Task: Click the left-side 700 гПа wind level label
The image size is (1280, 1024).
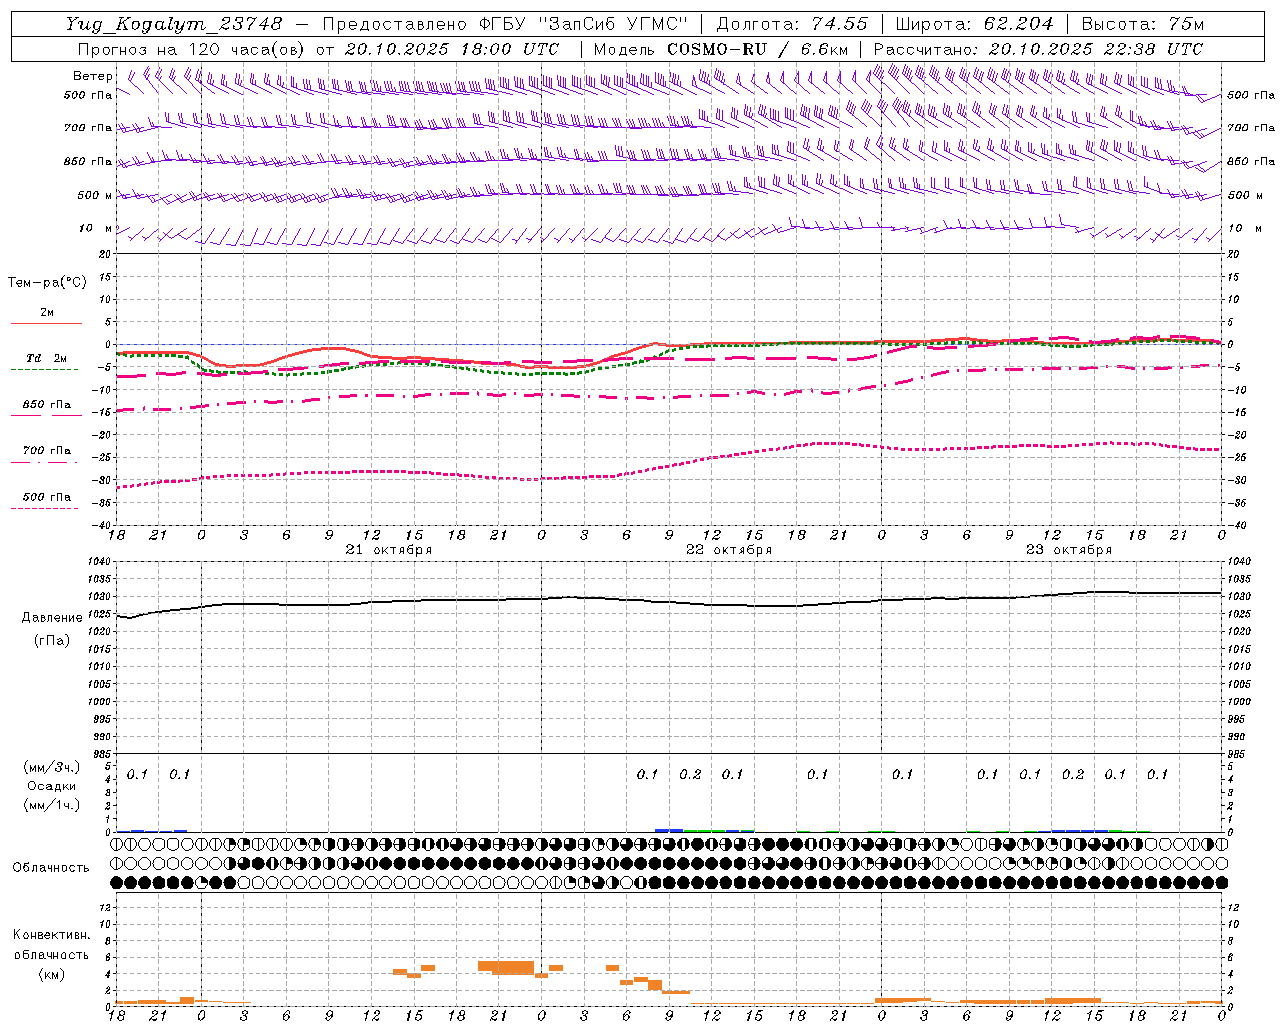Action: (x=88, y=128)
